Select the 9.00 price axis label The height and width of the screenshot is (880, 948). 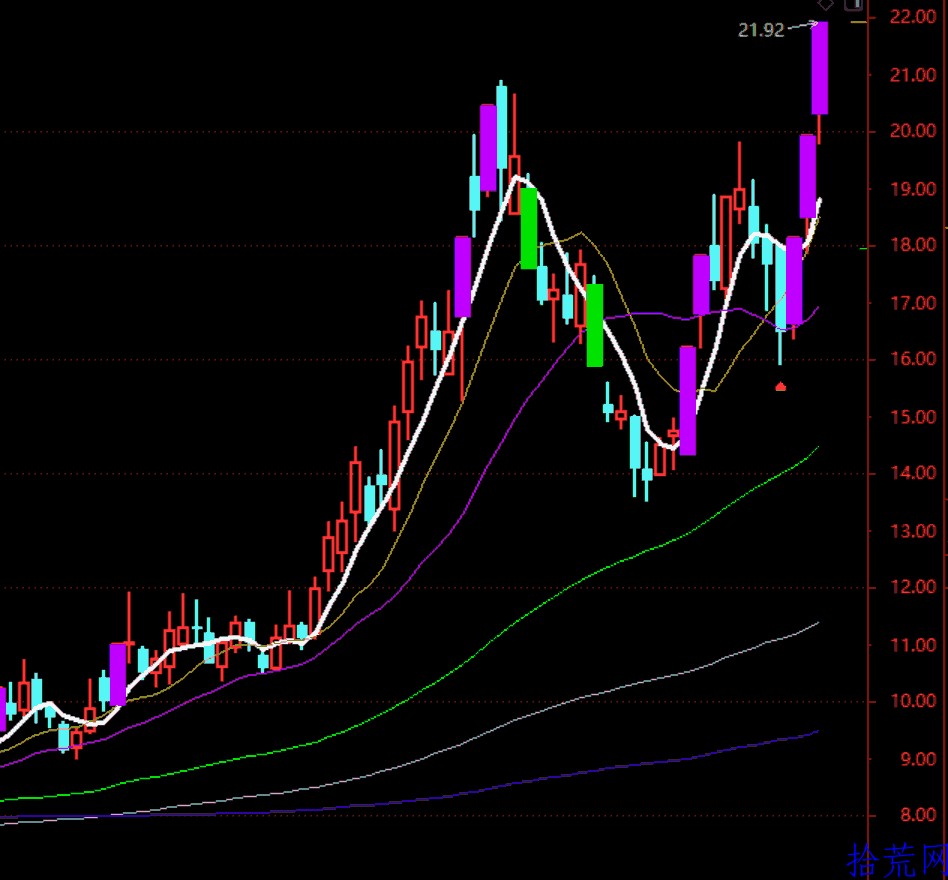click(917, 759)
